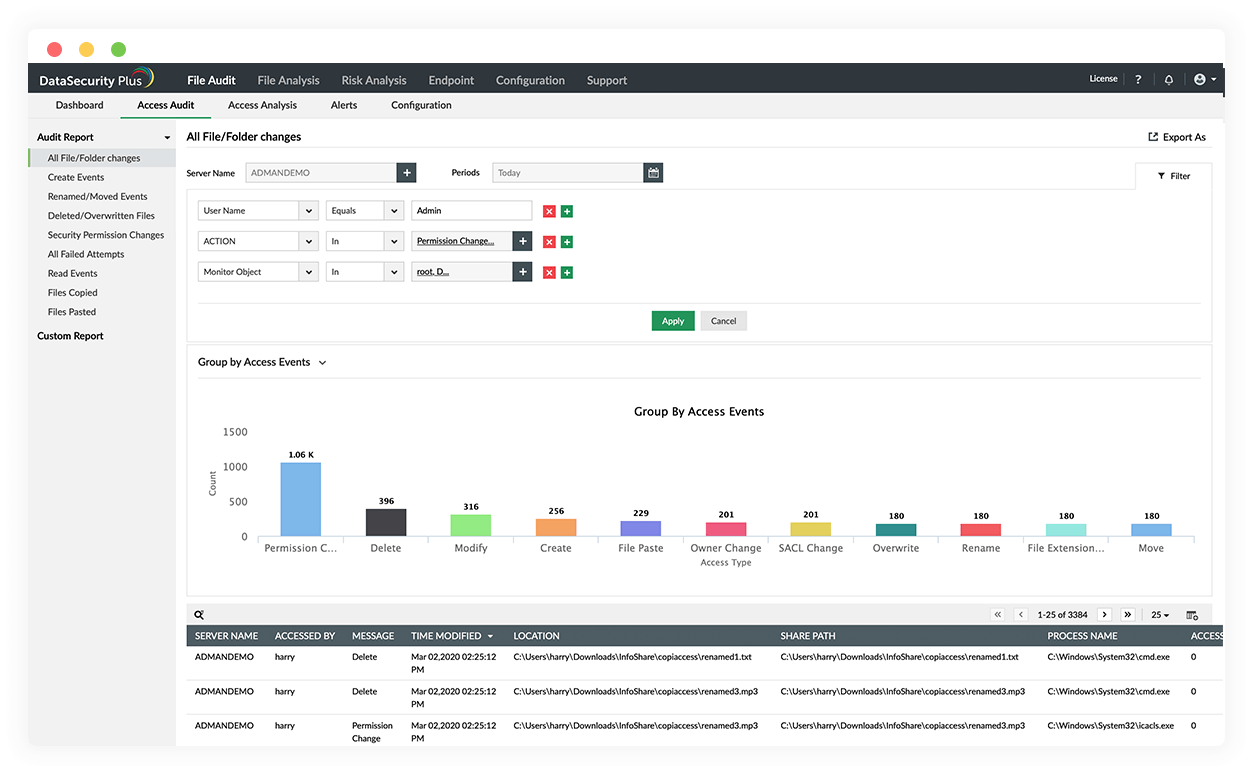The width and height of the screenshot is (1254, 766).
Task: Sort by the TIME MODIFIED column header
Action: coord(452,636)
